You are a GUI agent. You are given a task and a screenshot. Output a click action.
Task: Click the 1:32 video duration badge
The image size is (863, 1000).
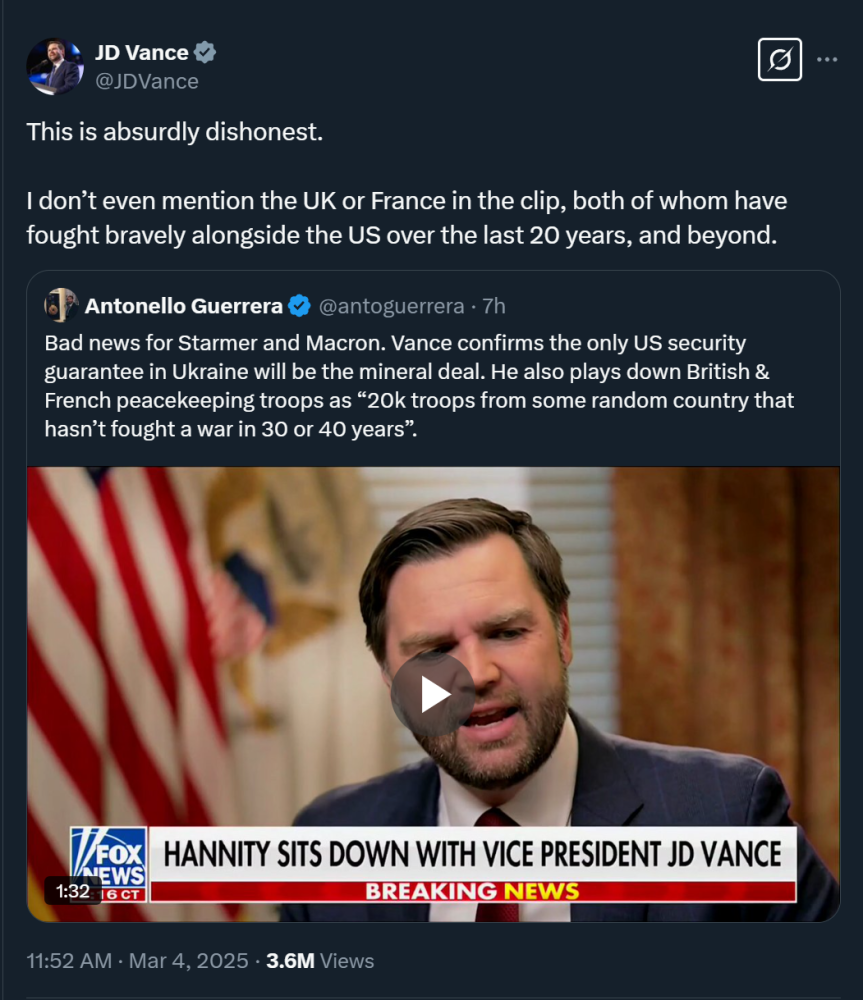coord(74,890)
